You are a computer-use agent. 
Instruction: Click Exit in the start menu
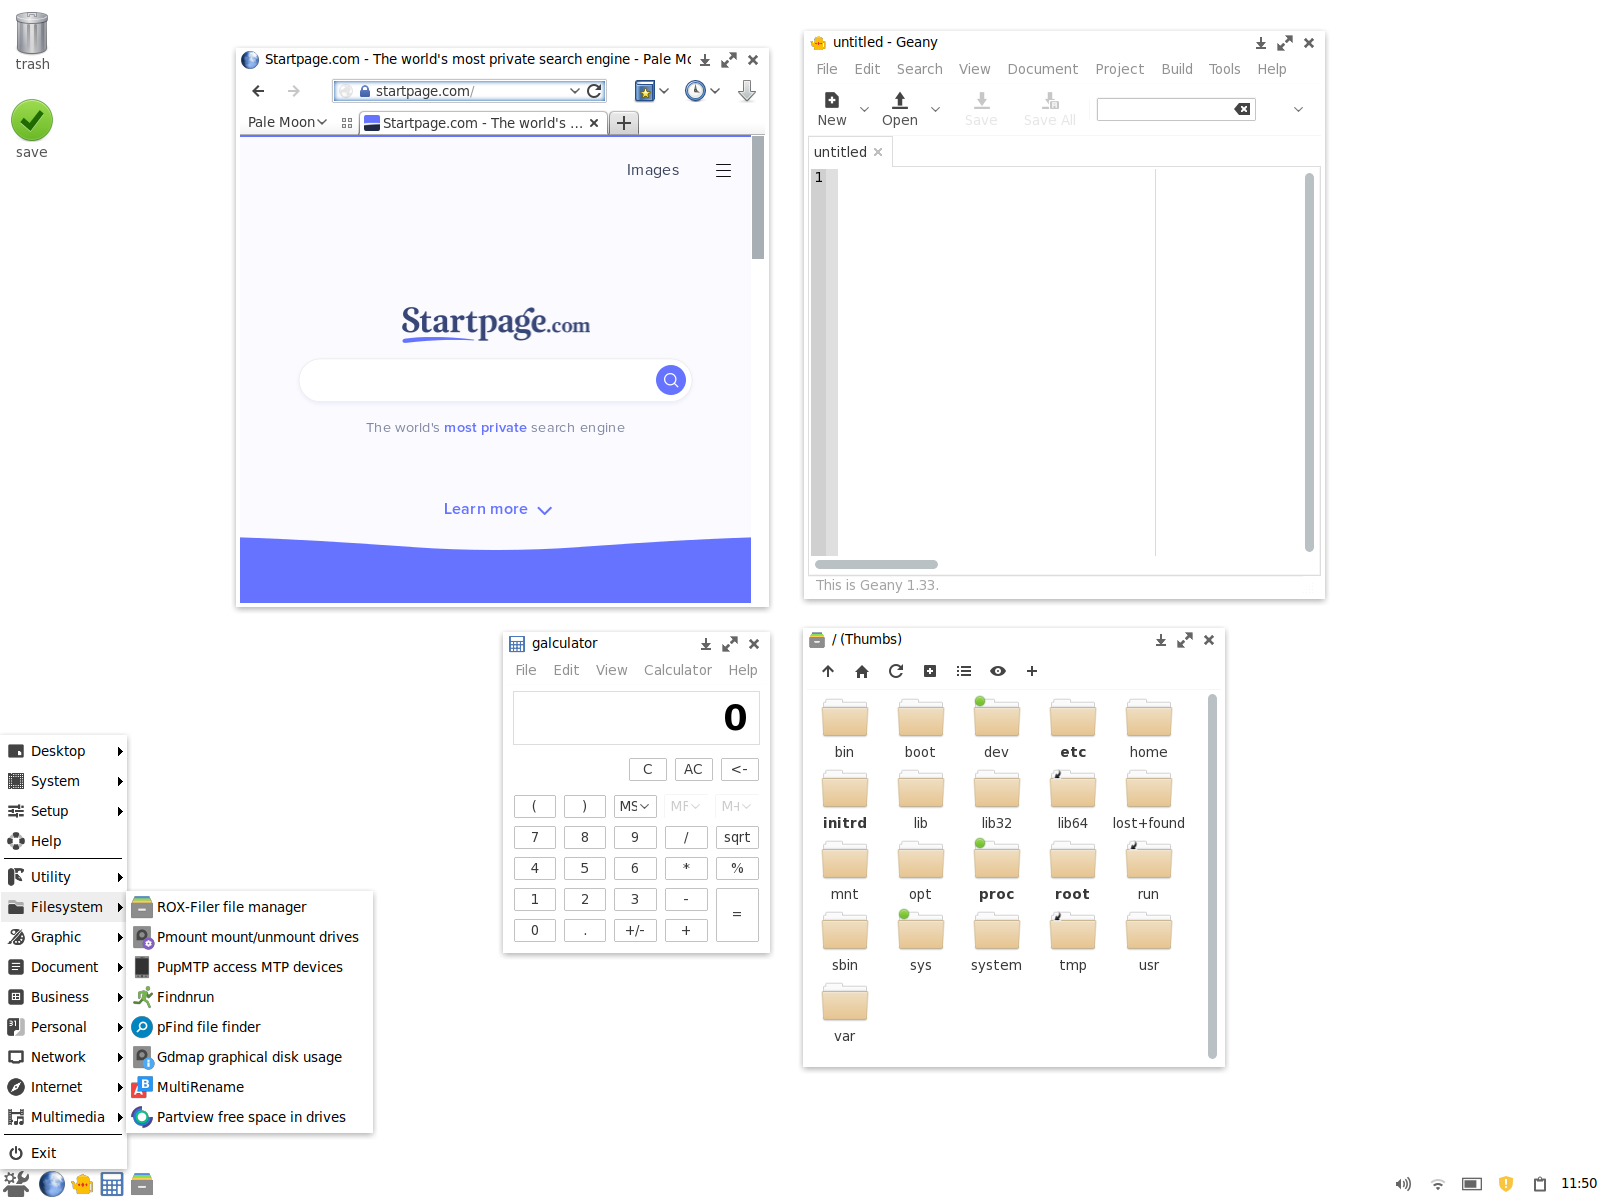click(x=64, y=1153)
